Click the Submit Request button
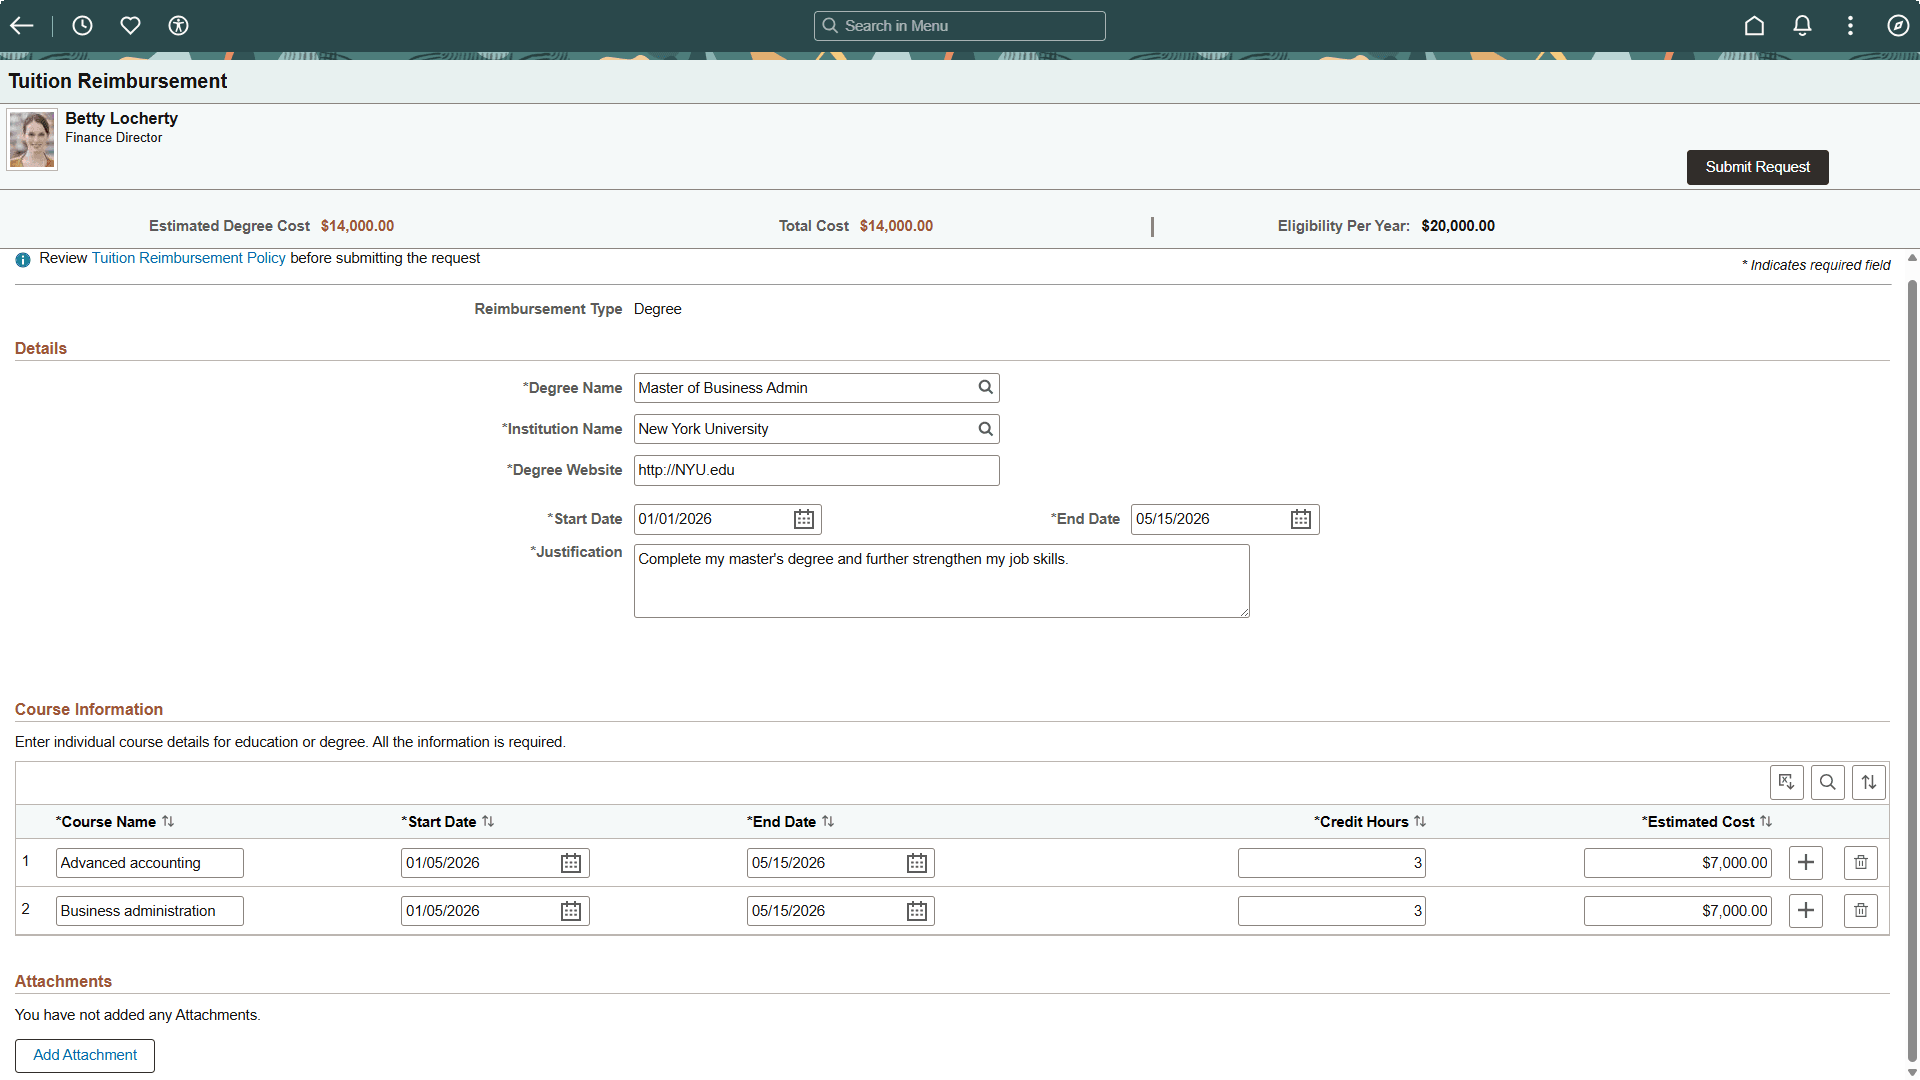 (x=1757, y=167)
